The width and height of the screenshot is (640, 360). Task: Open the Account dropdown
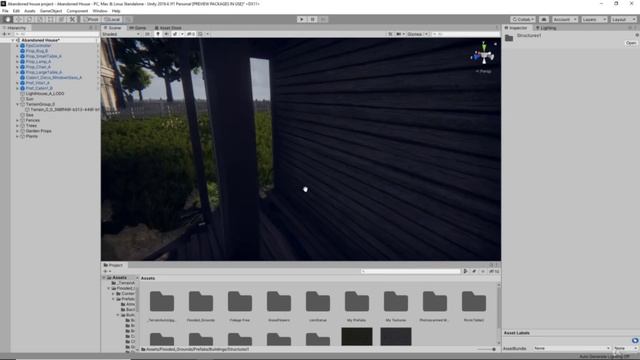click(565, 19)
